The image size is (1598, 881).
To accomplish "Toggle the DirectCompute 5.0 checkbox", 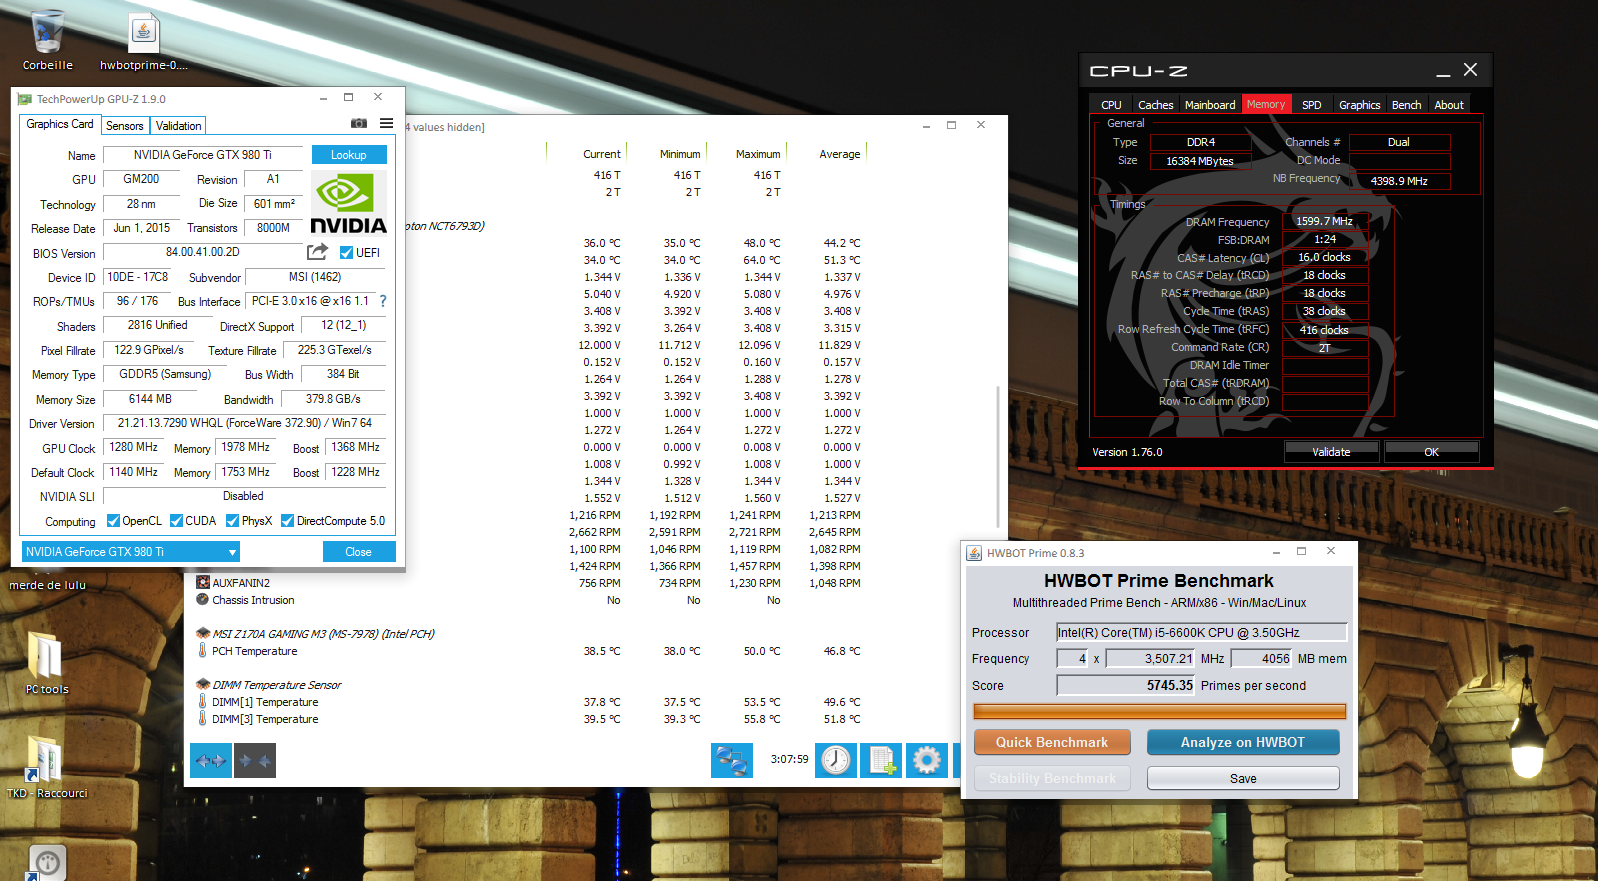I will pyautogui.click(x=287, y=521).
